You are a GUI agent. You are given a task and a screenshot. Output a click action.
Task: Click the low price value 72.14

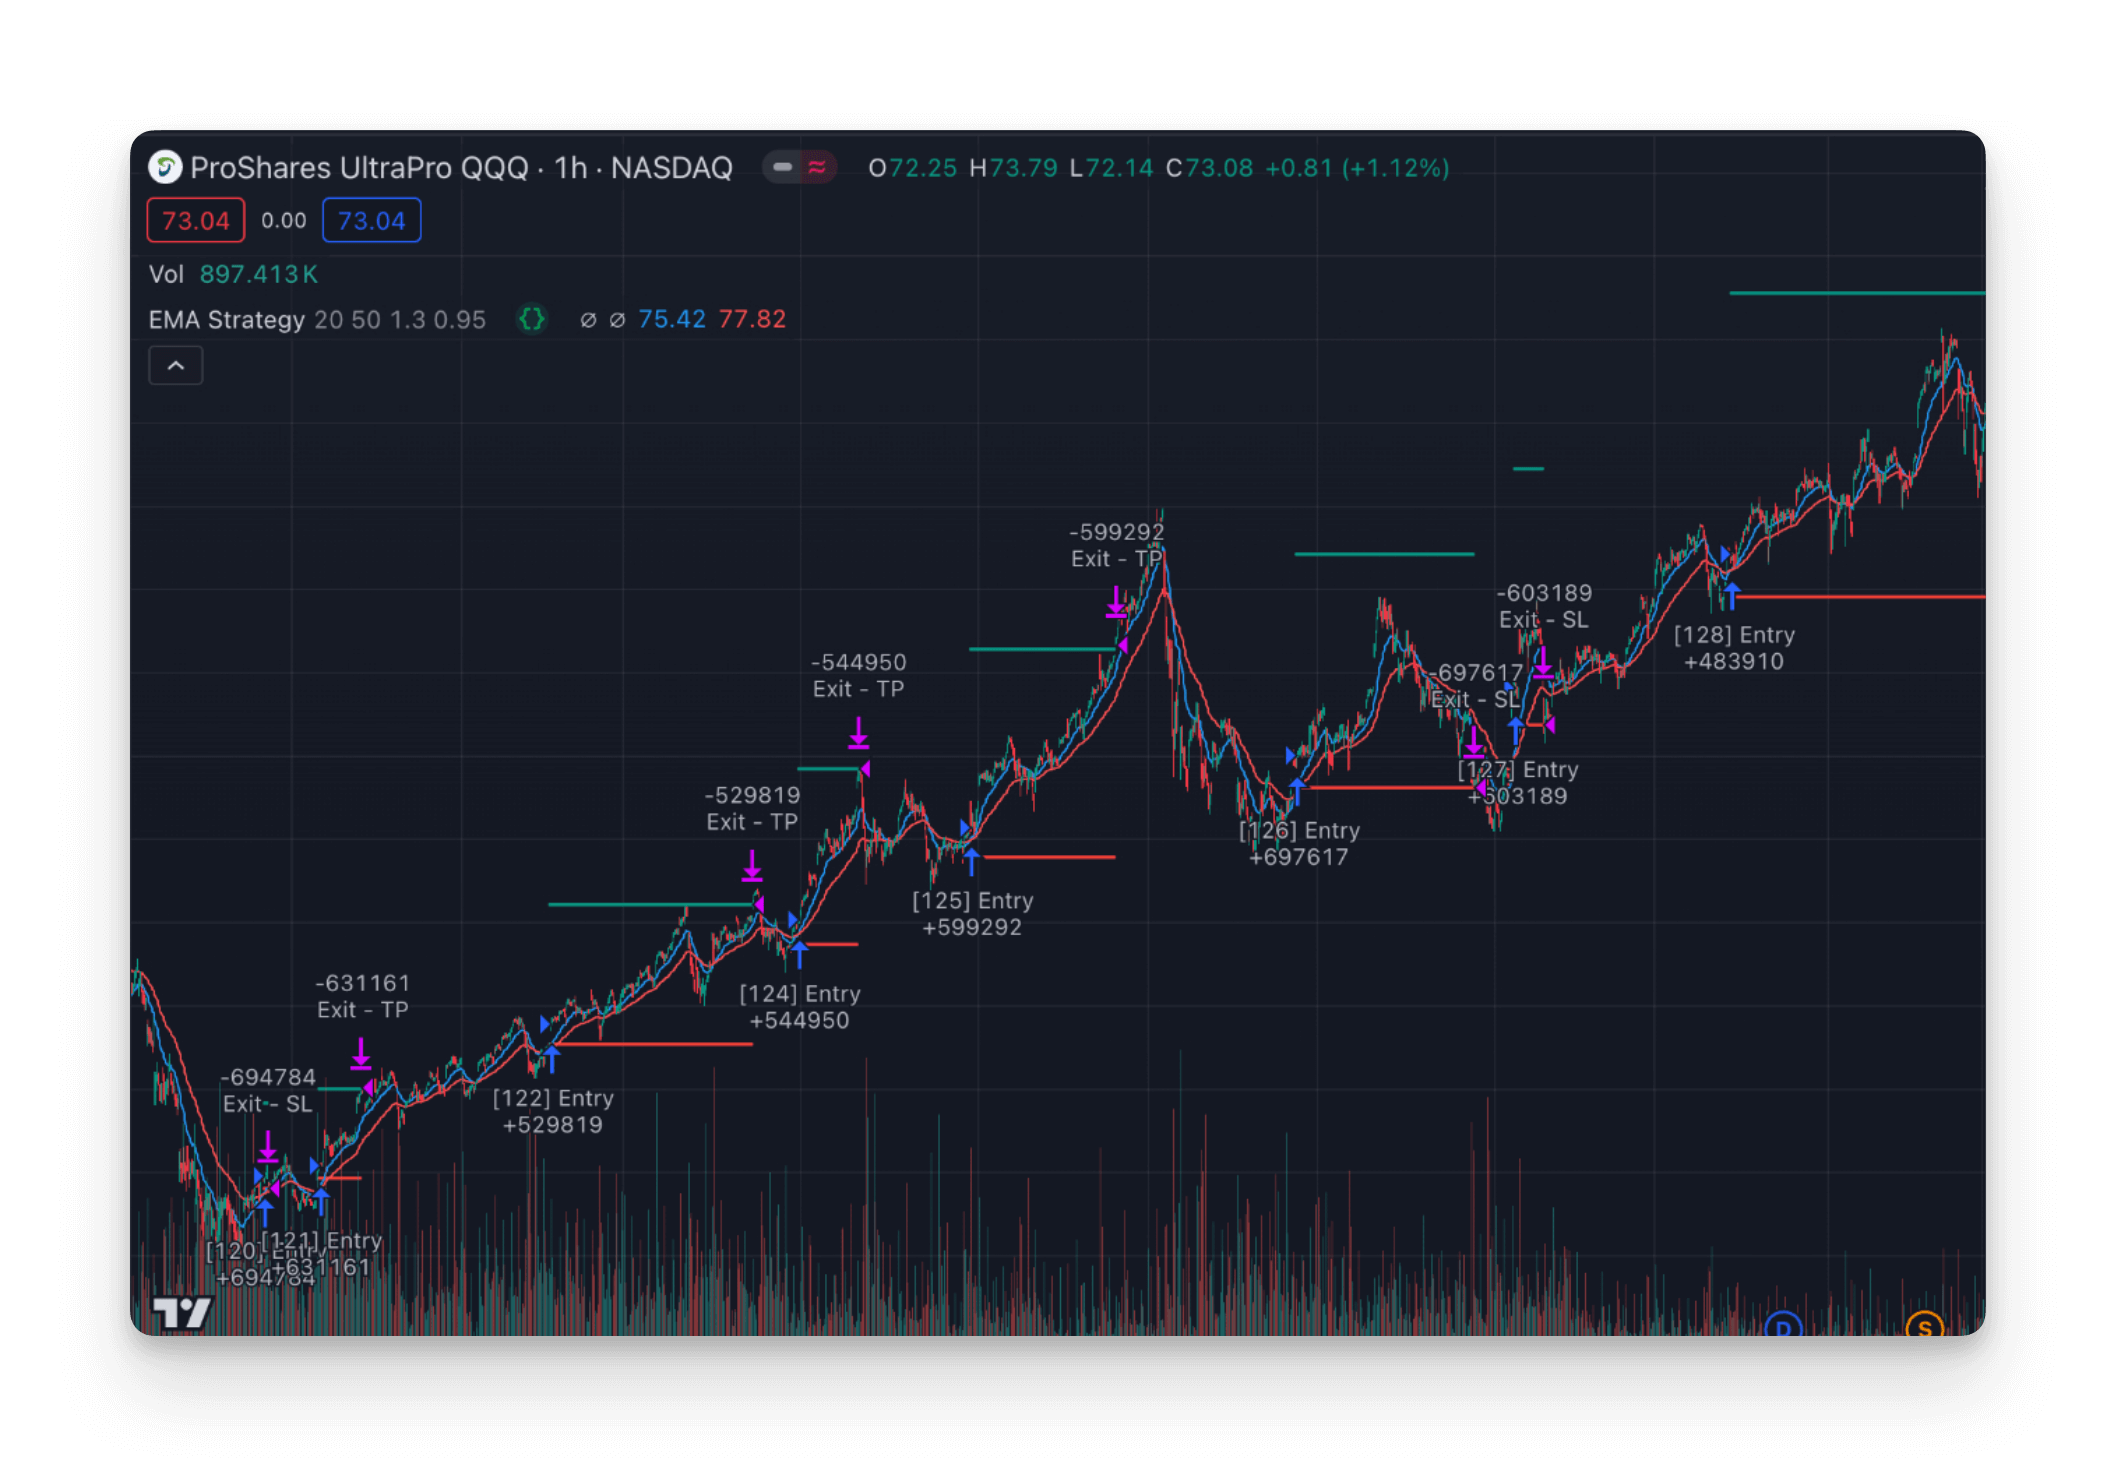(1119, 167)
